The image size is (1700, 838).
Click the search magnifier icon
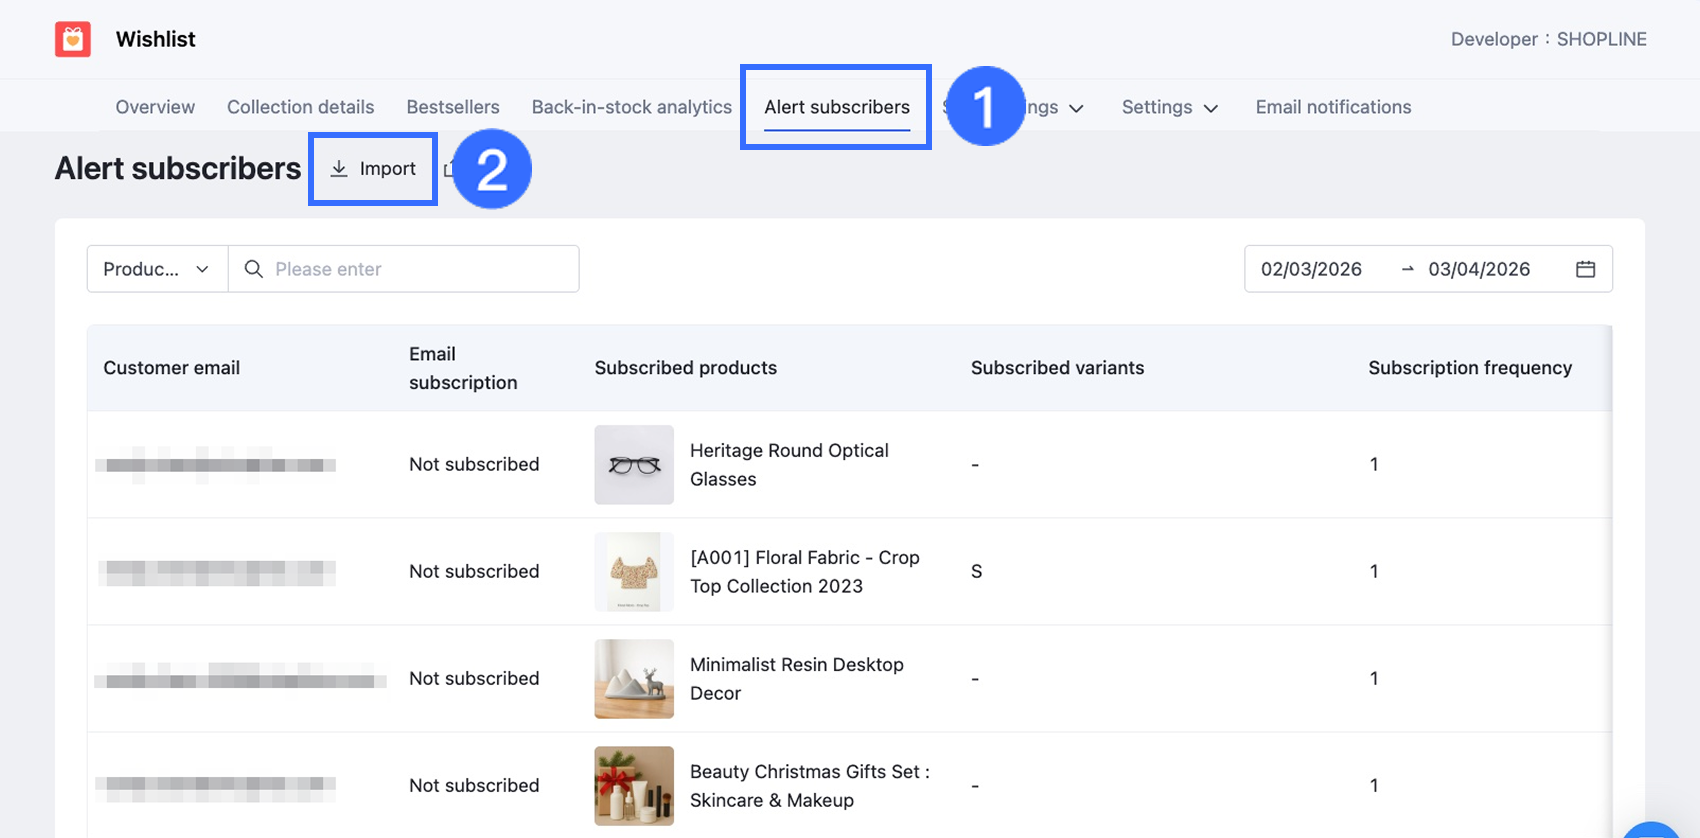[254, 269]
